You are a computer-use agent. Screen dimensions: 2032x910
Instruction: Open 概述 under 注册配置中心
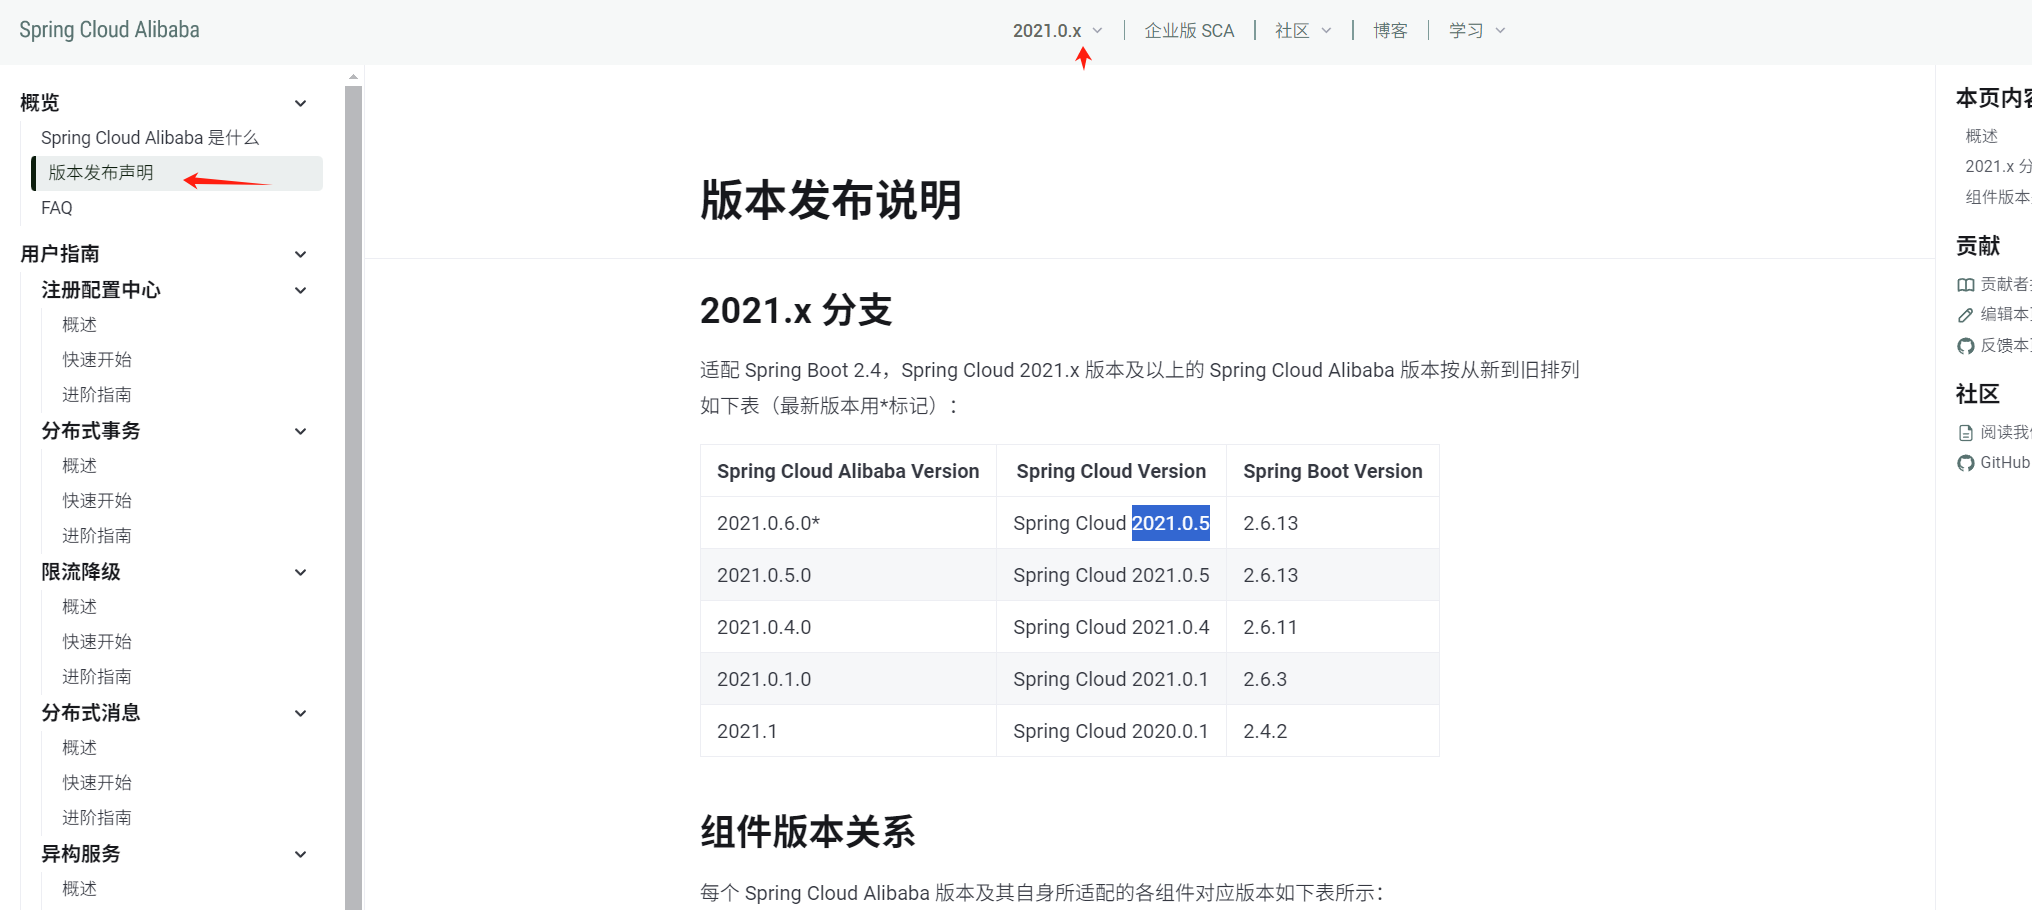[80, 325]
